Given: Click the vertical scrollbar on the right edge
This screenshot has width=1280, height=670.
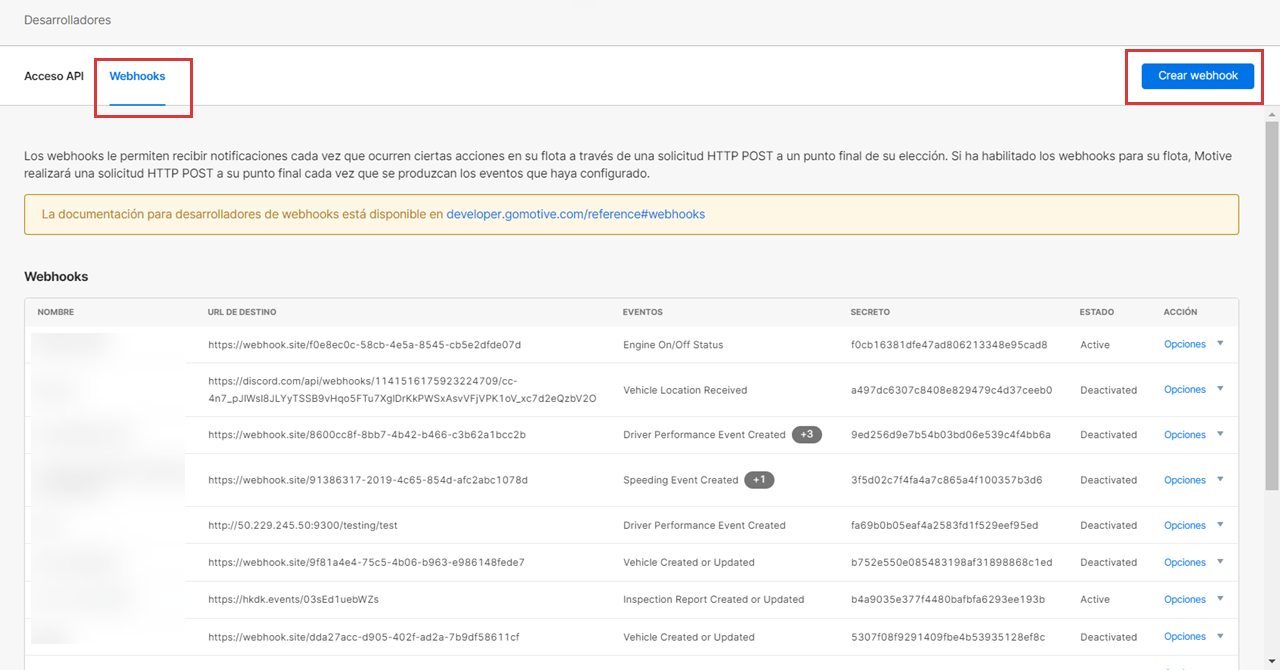Looking at the screenshot, I should [1272, 300].
